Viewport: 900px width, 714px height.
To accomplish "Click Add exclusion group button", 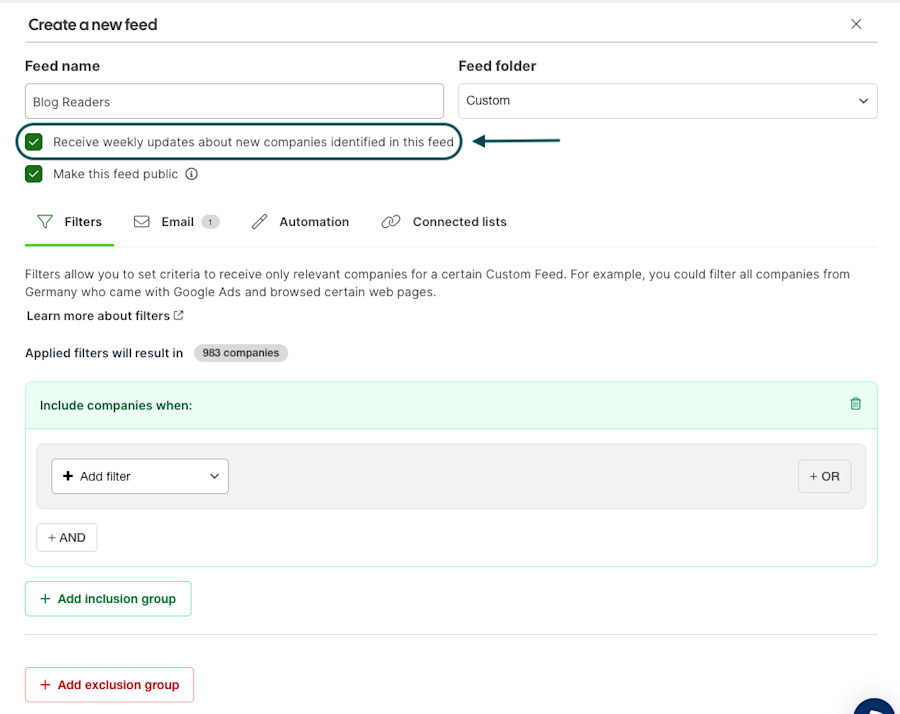I will (x=109, y=685).
